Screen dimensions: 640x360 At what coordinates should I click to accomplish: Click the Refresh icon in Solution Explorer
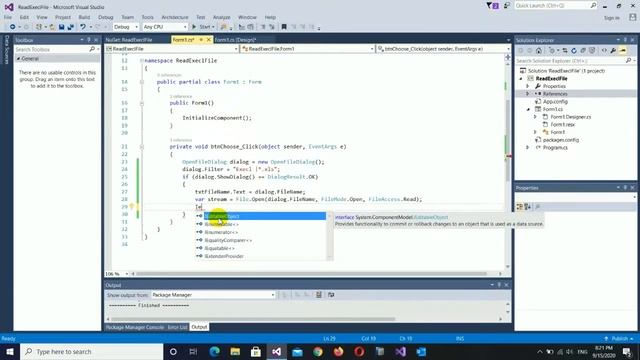pyautogui.click(x=574, y=51)
